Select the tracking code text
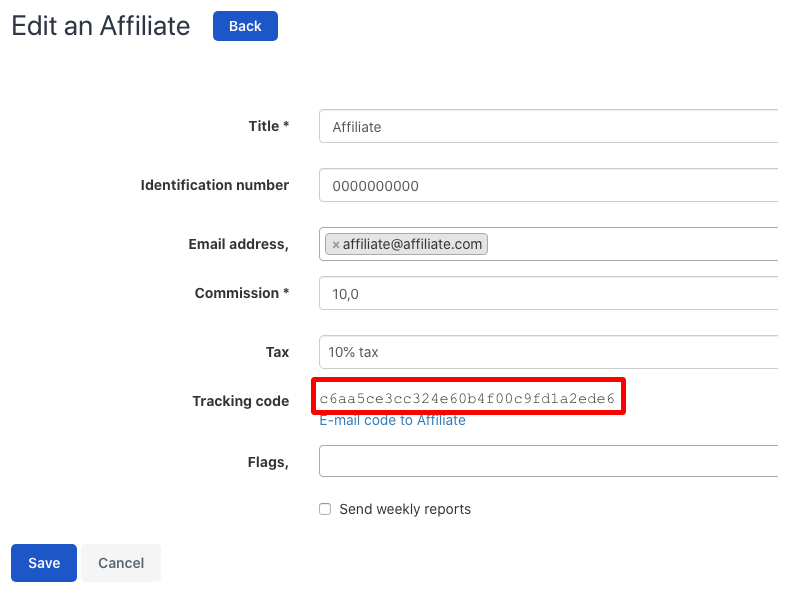This screenshot has height=614, width=798. pos(467,398)
